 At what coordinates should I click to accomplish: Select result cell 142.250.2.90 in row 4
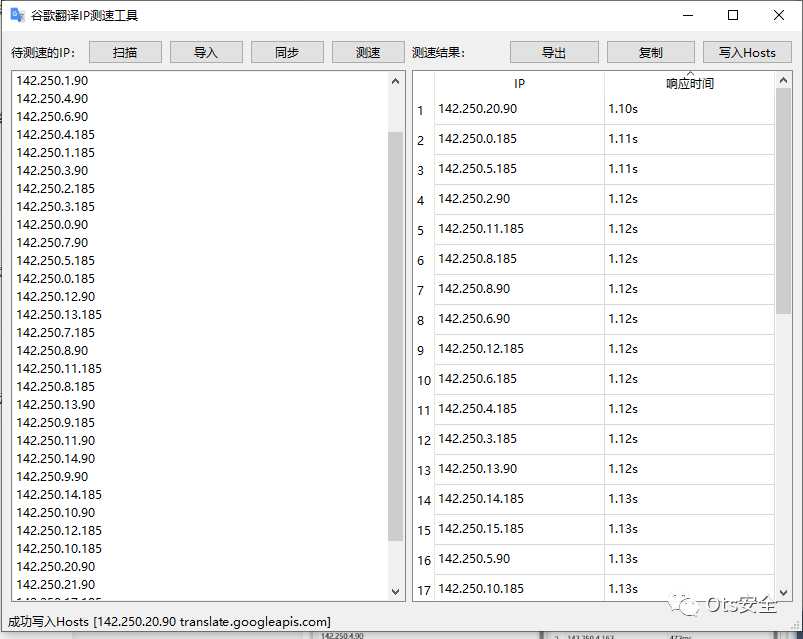click(519, 199)
